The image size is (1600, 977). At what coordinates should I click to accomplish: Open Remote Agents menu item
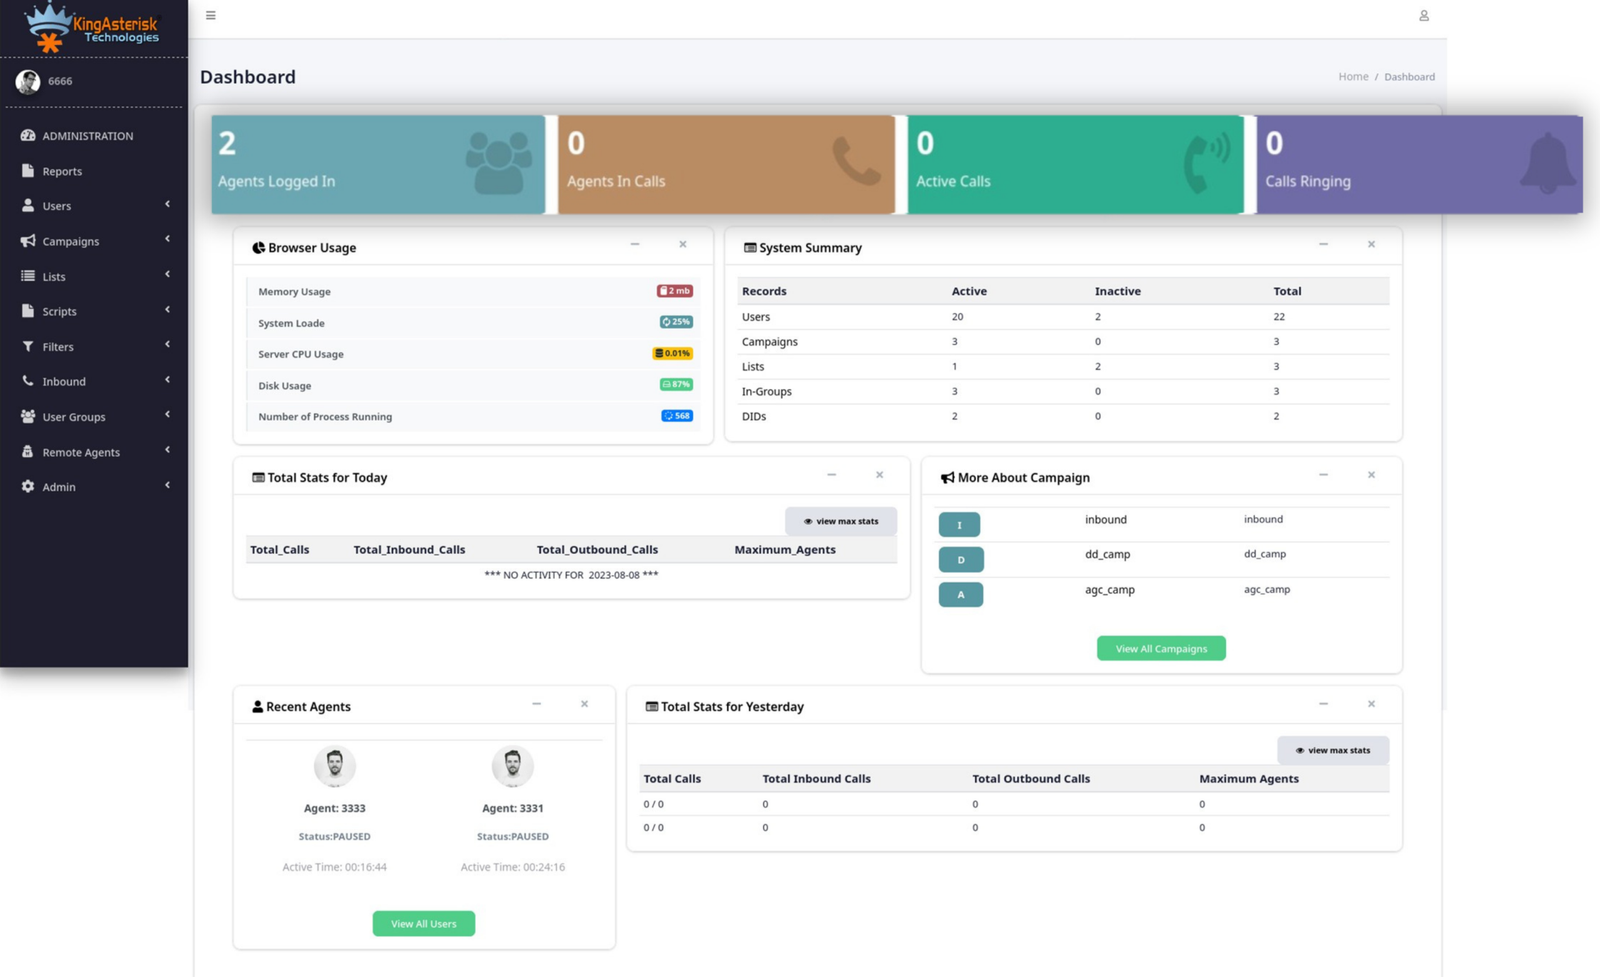tap(81, 452)
